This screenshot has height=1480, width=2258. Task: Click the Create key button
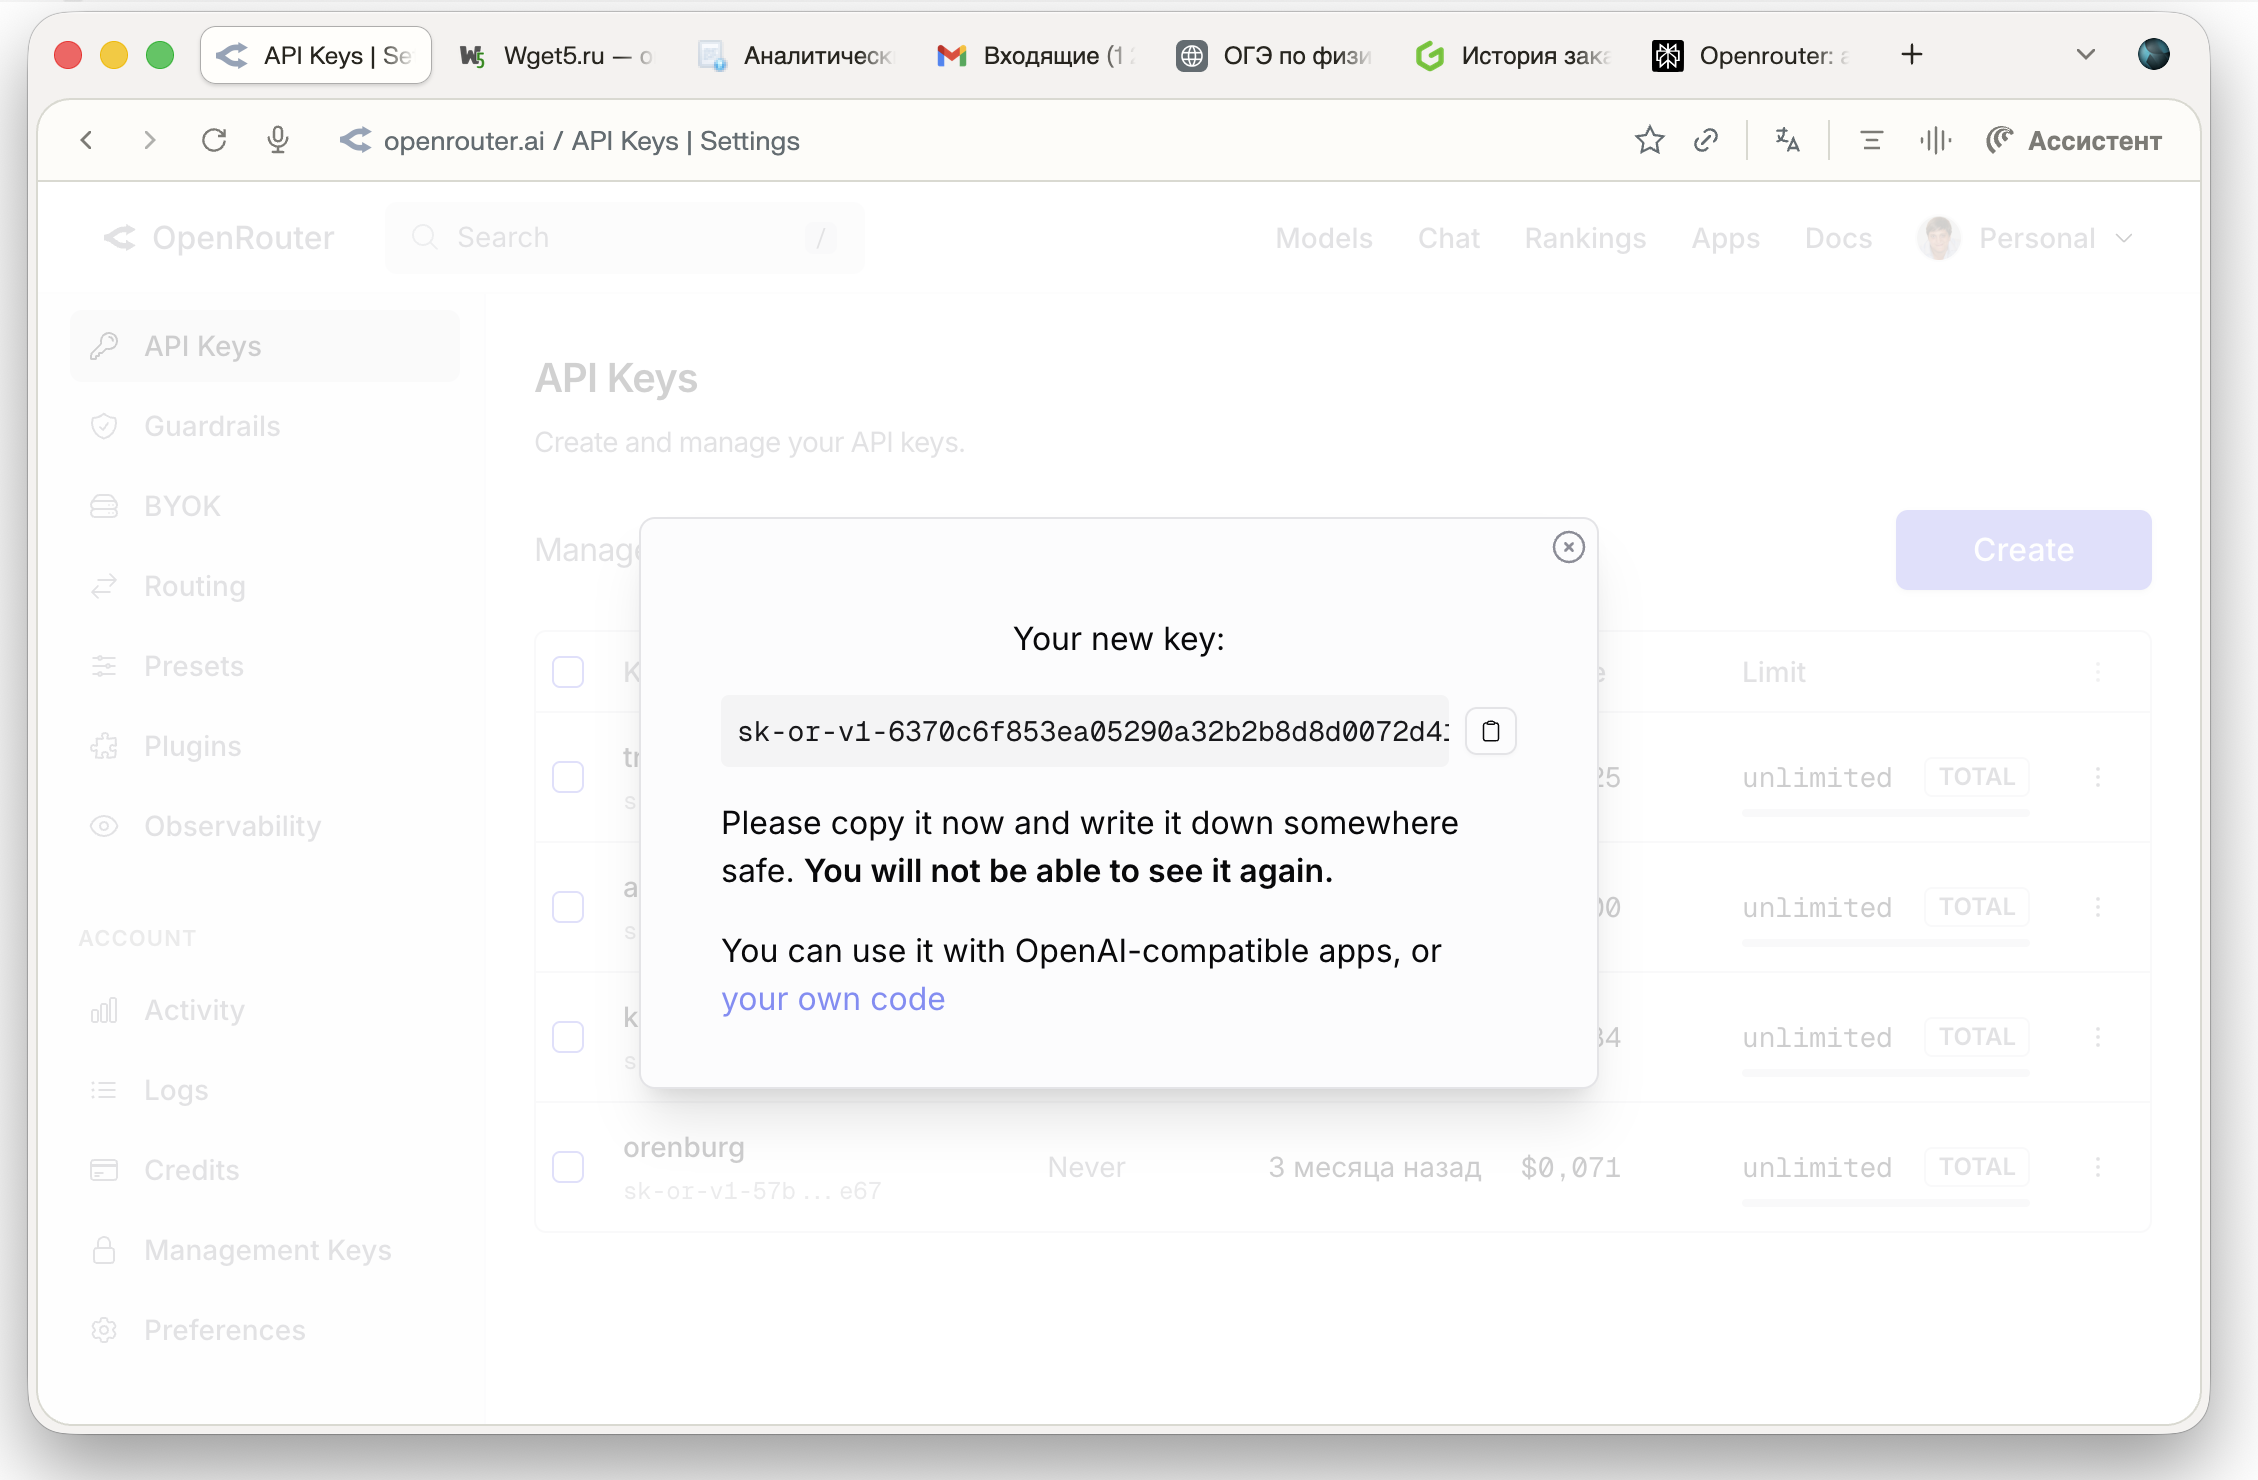coord(2023,550)
